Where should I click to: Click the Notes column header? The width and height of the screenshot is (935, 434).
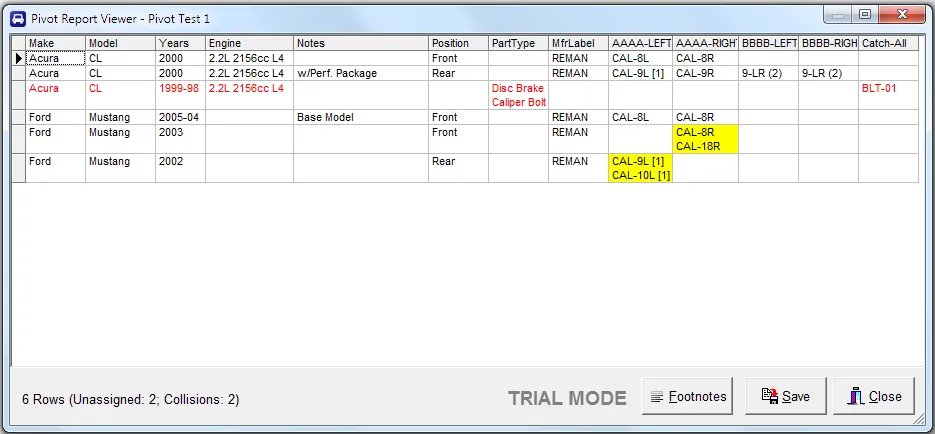click(x=361, y=44)
